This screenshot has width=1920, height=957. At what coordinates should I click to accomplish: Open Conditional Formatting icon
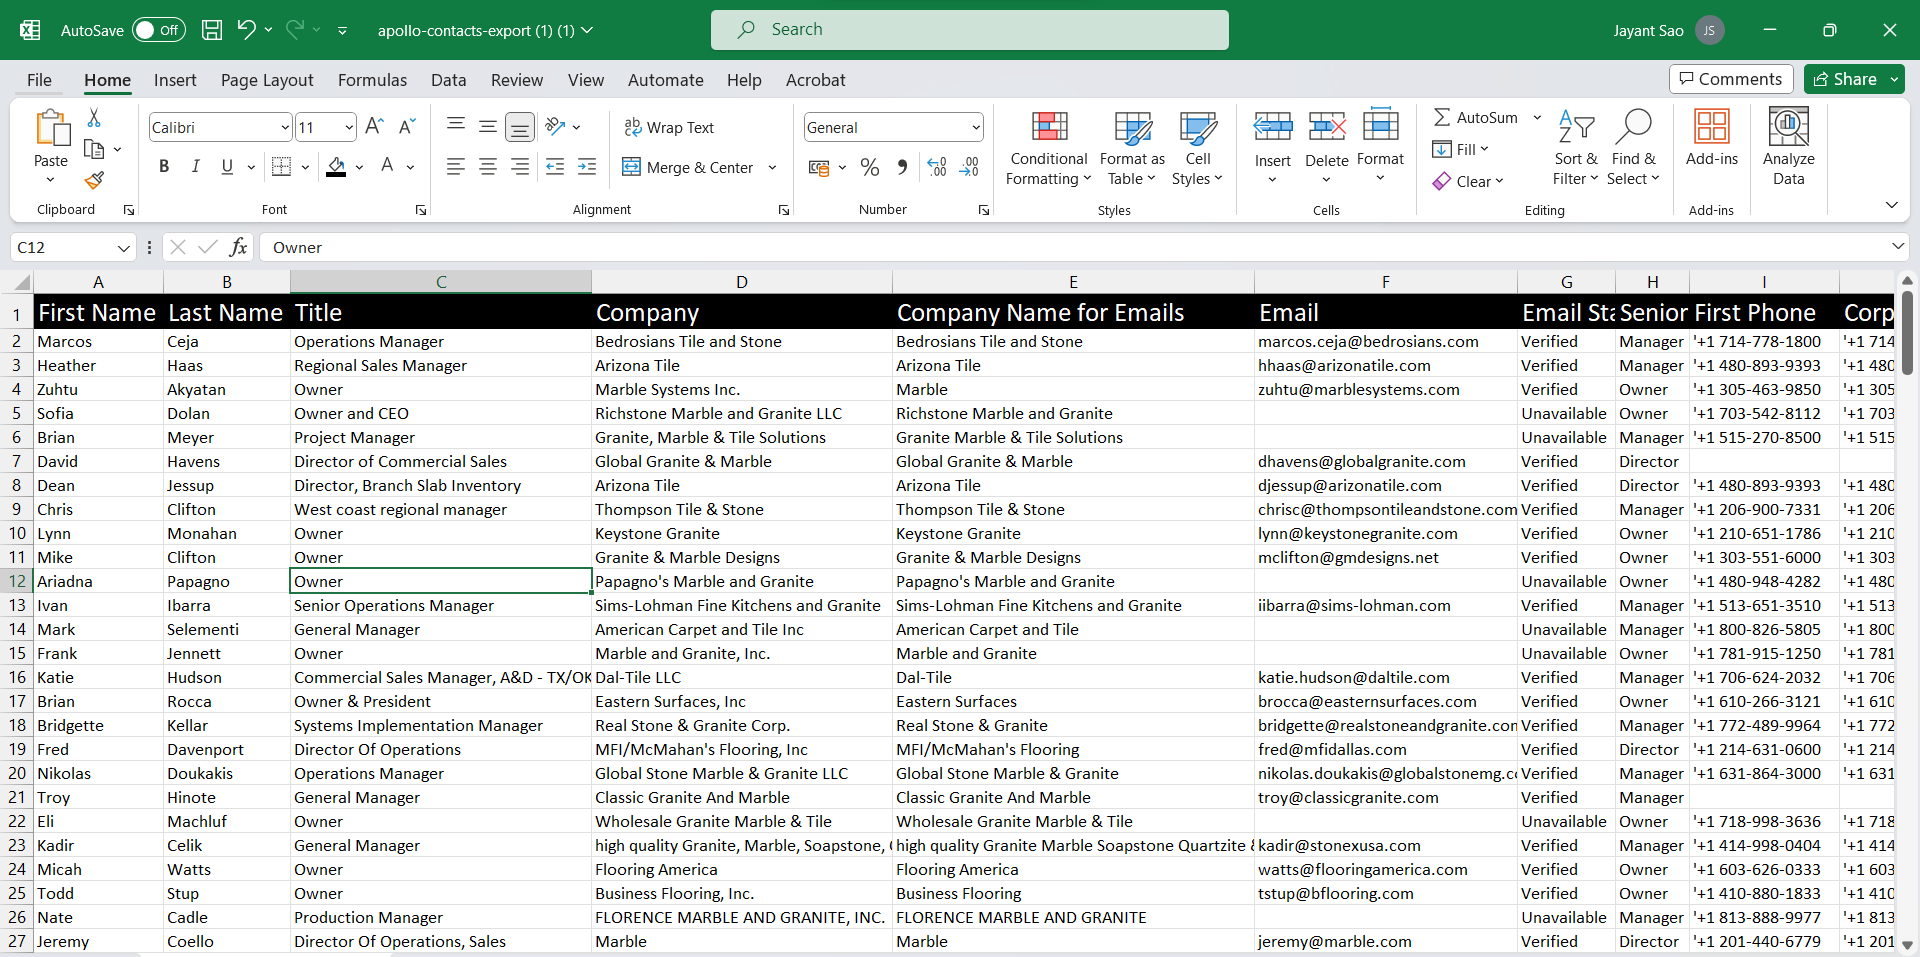point(1049,127)
